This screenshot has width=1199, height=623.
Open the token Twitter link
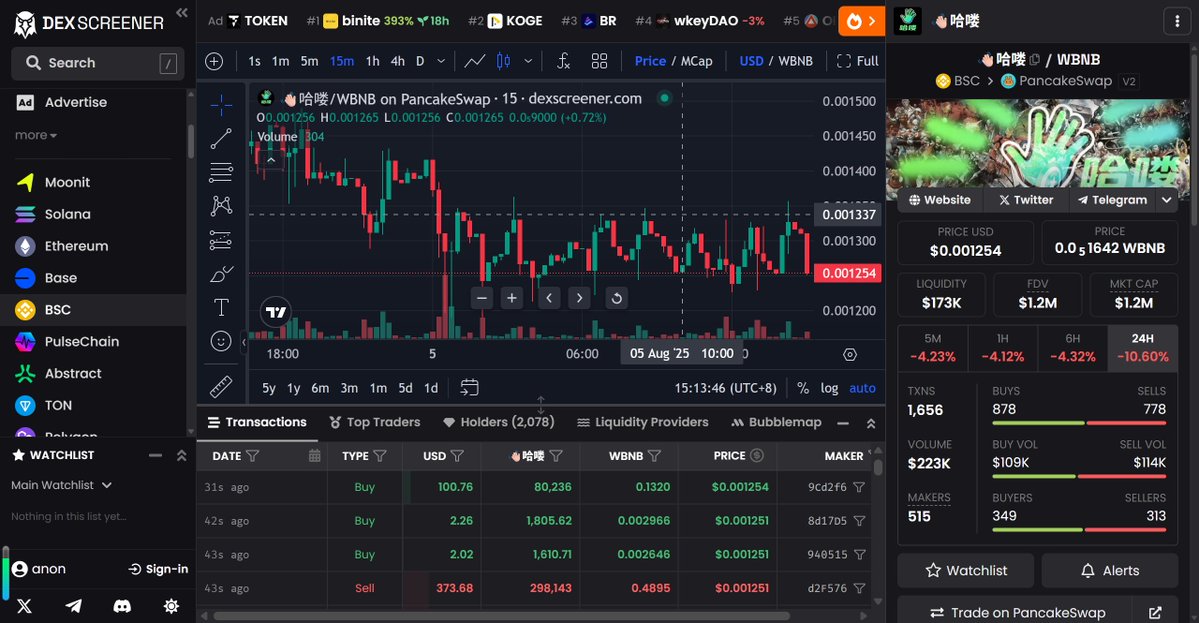[x=1026, y=200]
